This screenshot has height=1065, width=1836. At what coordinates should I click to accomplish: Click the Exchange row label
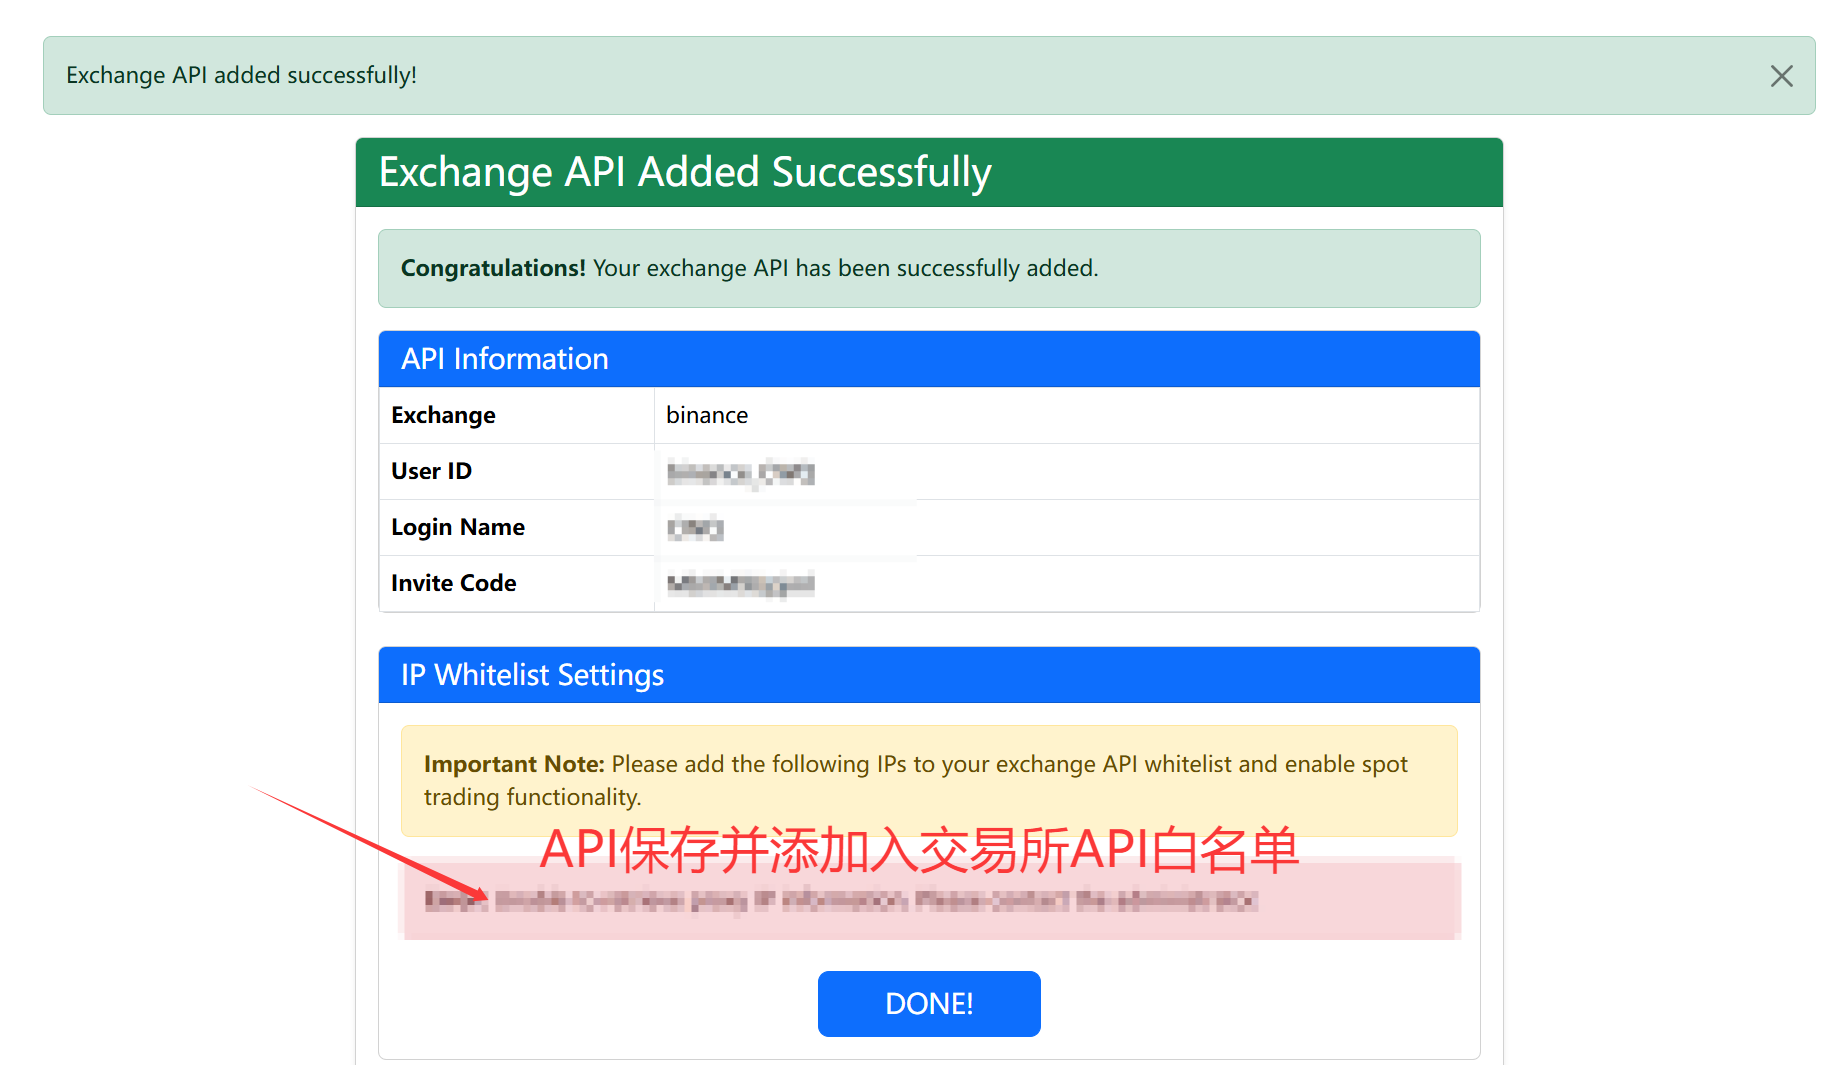pos(443,414)
